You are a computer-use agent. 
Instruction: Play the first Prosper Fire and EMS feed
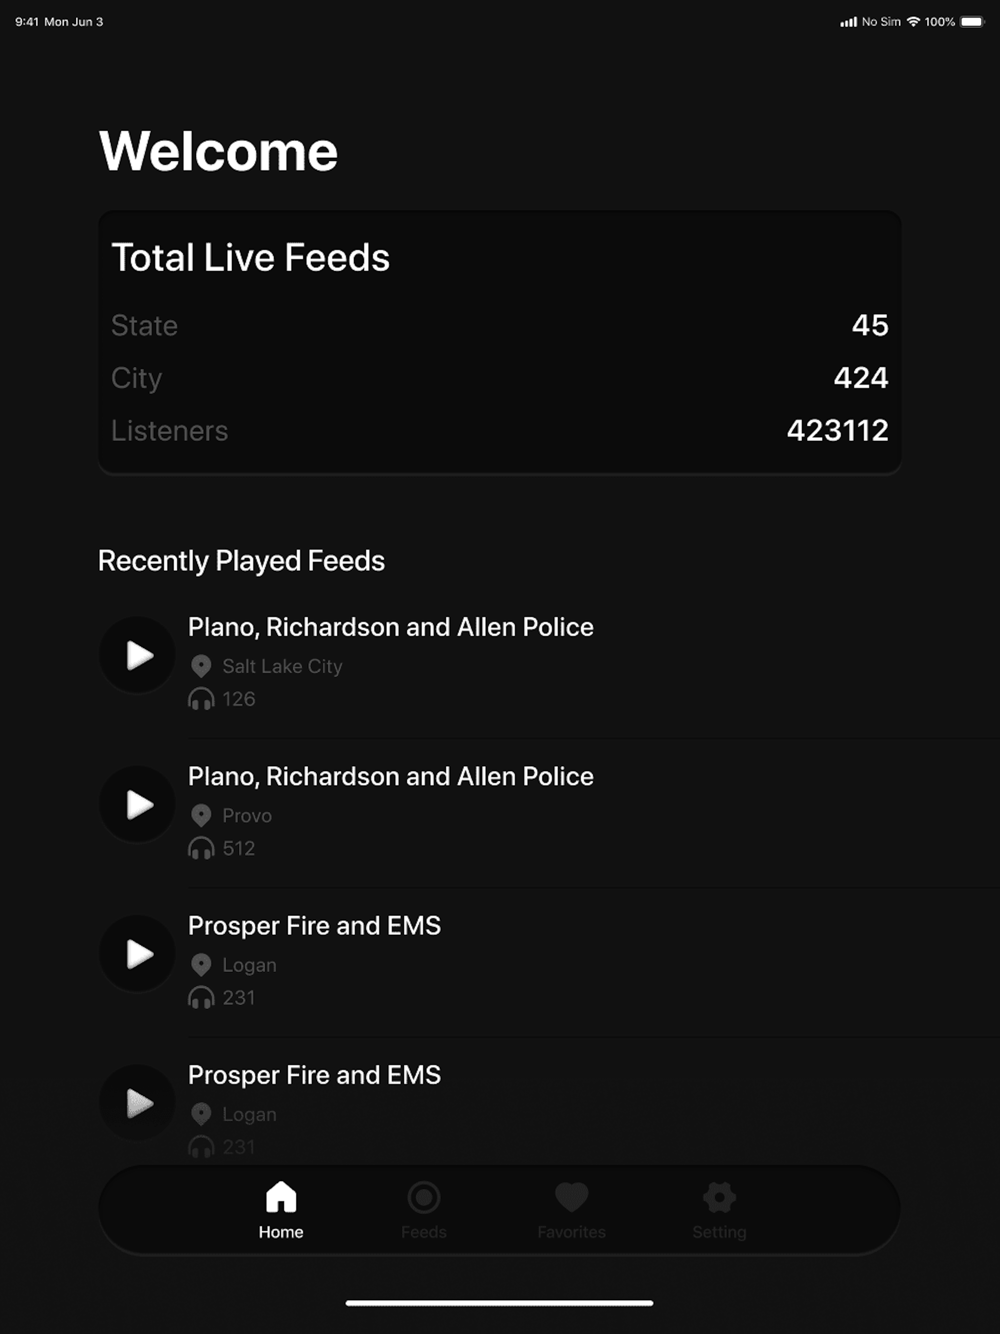(x=138, y=954)
